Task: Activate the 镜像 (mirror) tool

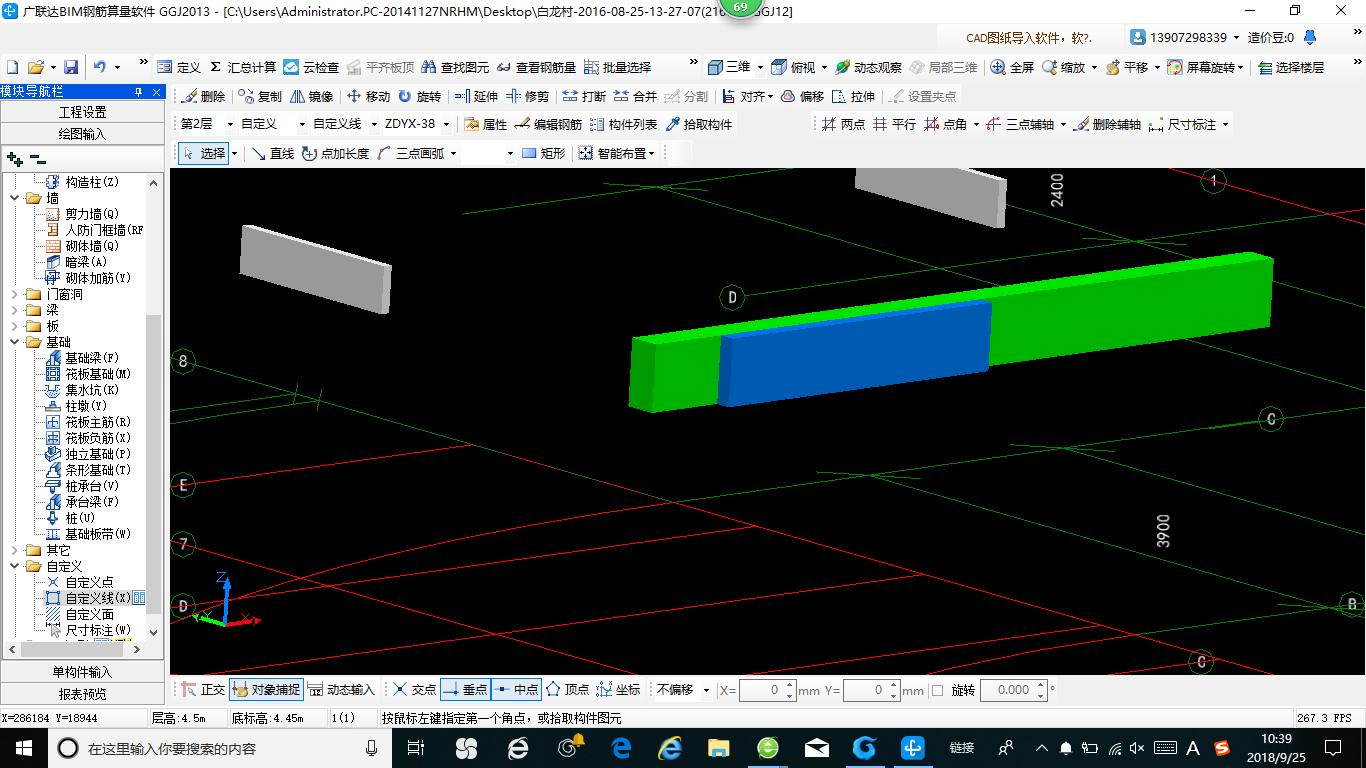Action: tap(311, 97)
